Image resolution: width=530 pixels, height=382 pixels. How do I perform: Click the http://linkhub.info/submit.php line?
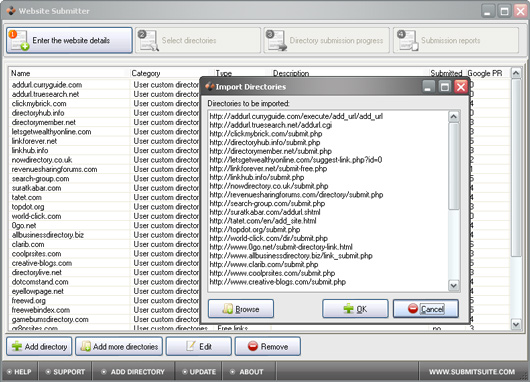[257, 177]
